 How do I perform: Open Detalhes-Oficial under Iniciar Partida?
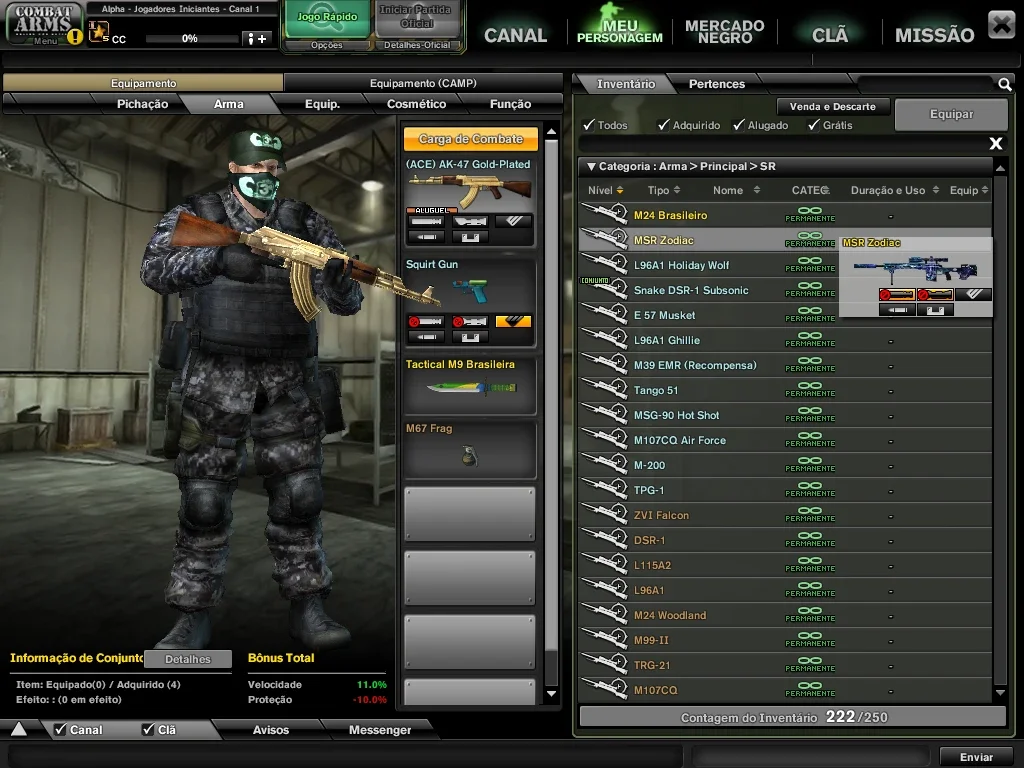[x=417, y=45]
